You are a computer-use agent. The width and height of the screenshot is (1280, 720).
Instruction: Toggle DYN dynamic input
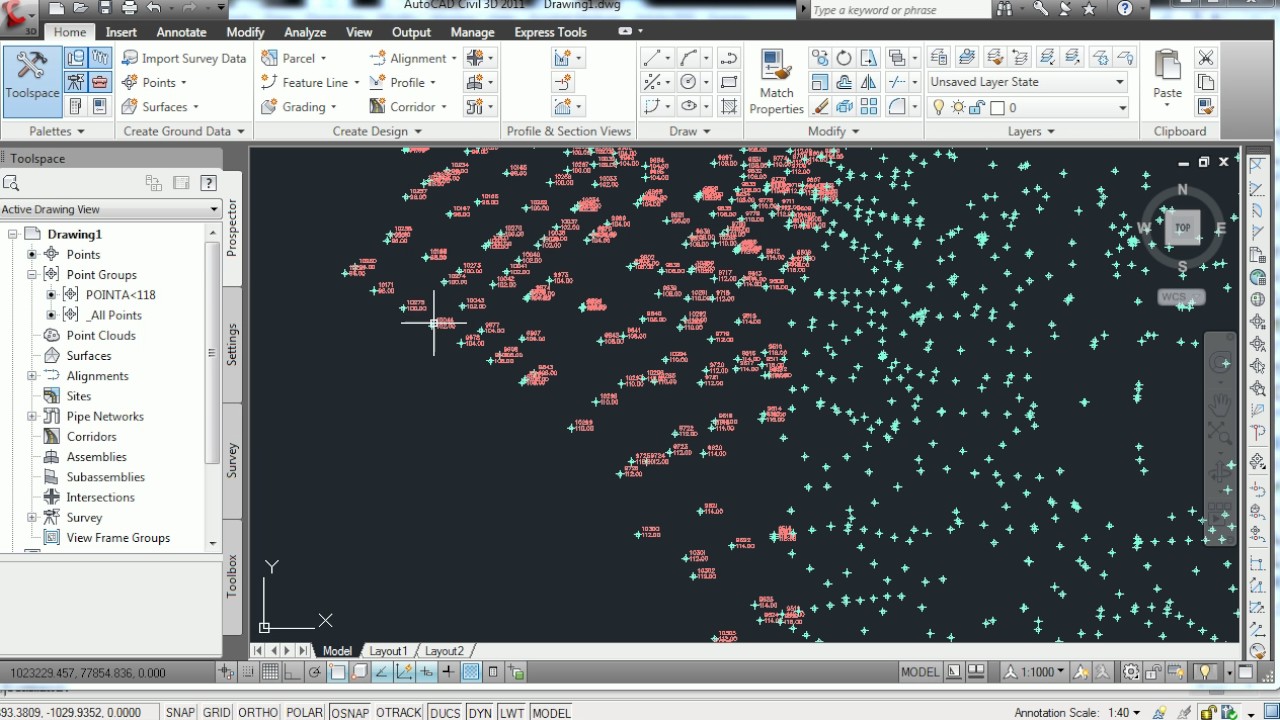click(x=480, y=713)
